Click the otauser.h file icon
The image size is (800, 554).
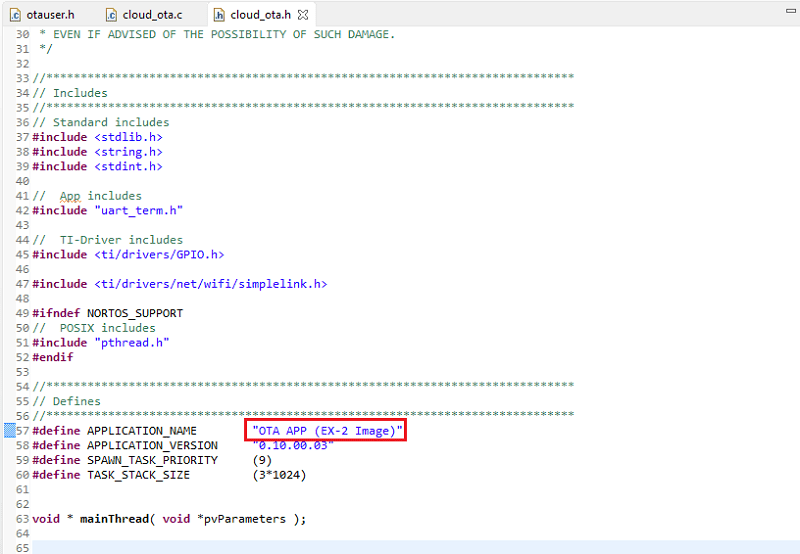15,15
